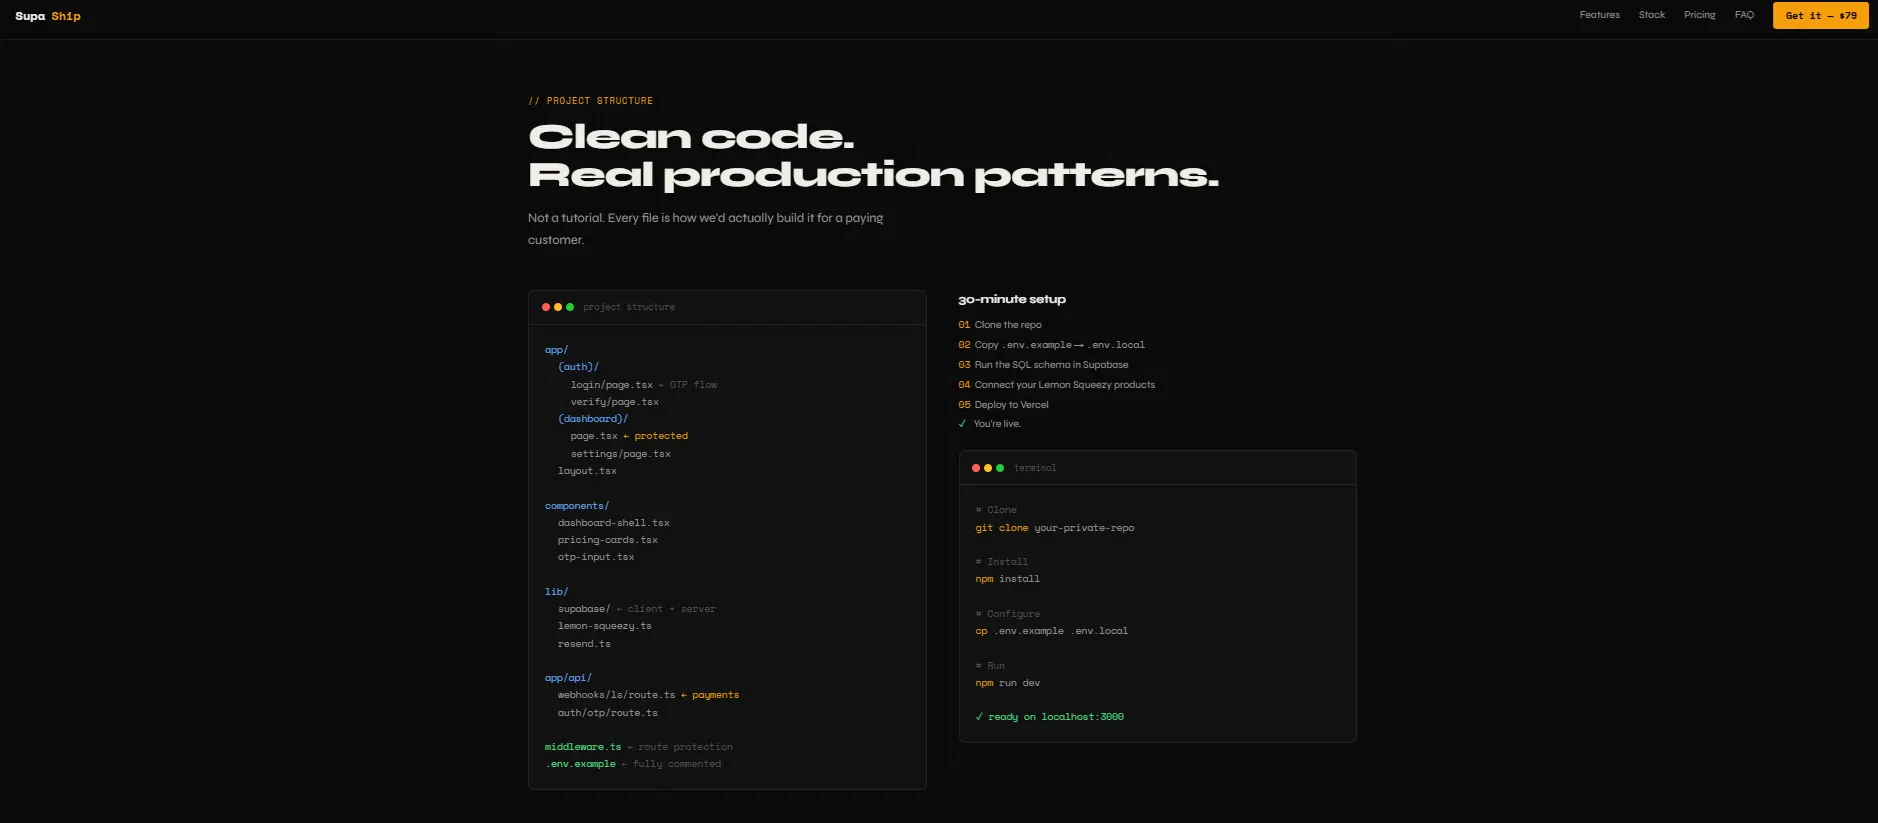Screen dimensions: 1878x823
Task: Click the green dot in project structure window
Action: 570,307
